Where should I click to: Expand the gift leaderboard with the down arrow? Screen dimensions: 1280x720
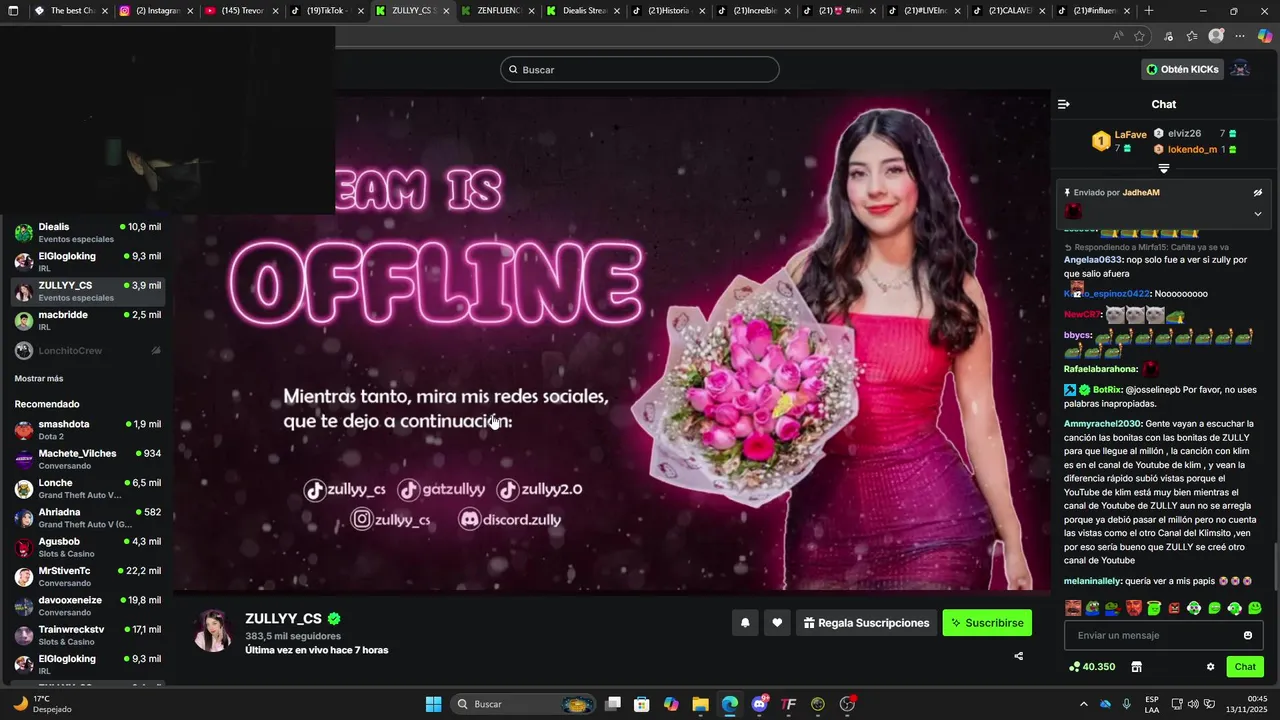click(1164, 169)
